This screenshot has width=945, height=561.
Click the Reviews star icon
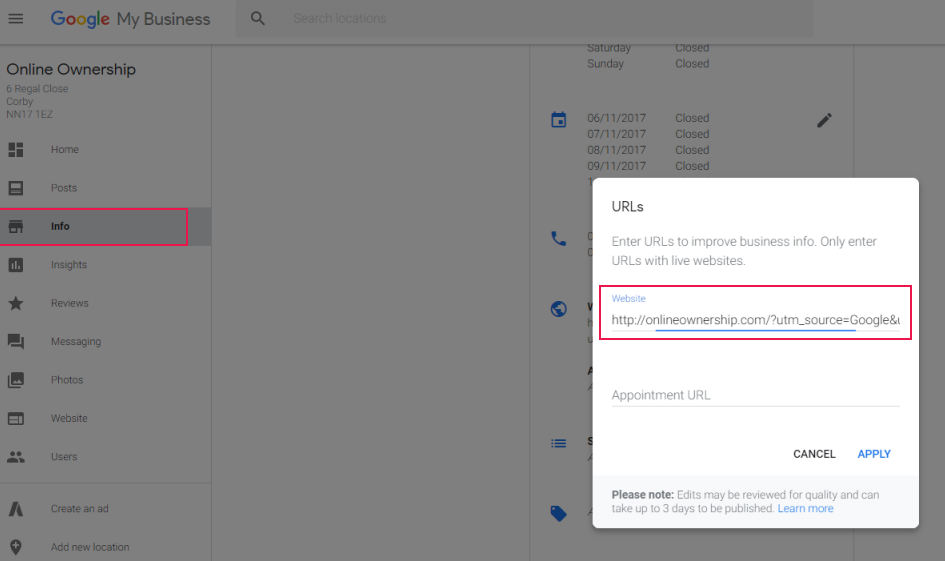click(x=16, y=303)
